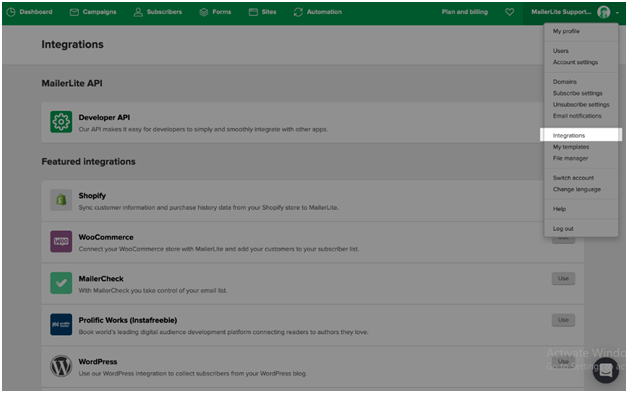Click the MailerCheck integration title

101,279
